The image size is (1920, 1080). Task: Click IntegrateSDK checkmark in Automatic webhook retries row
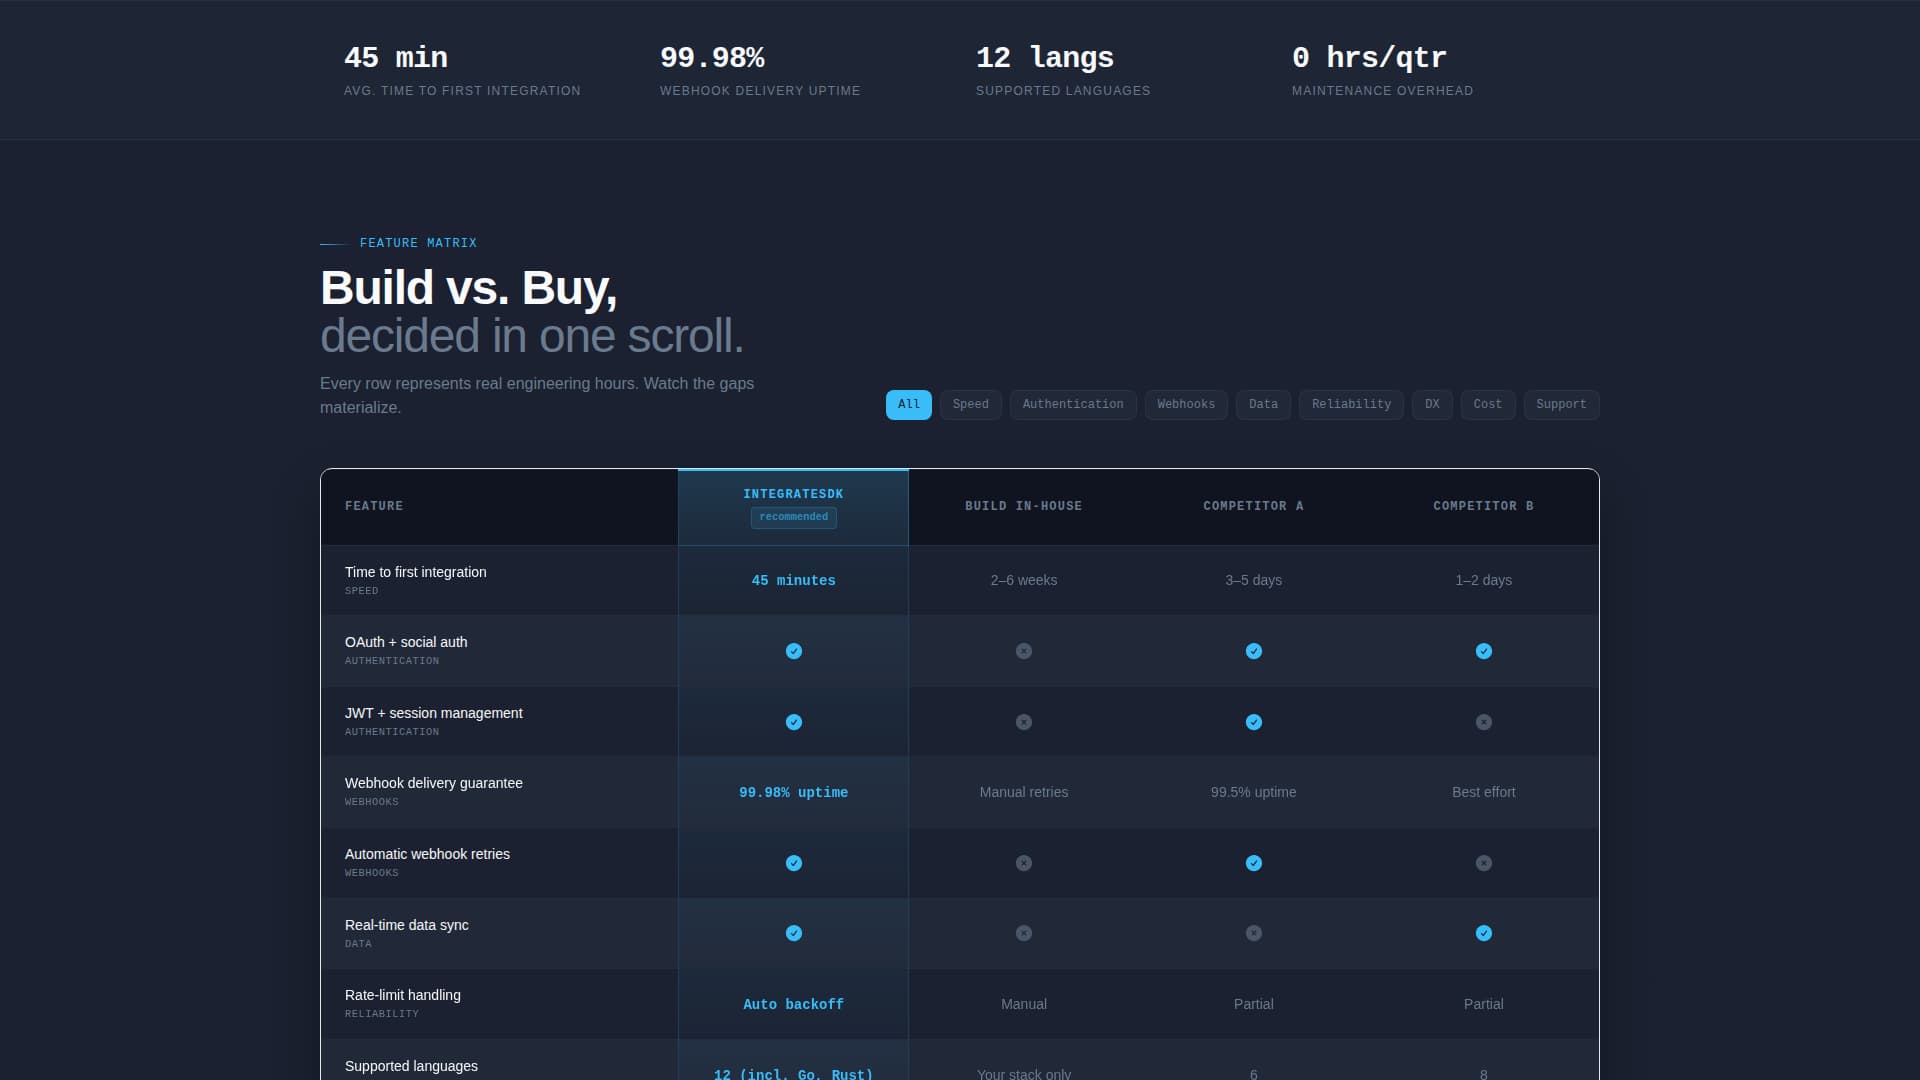pos(793,863)
